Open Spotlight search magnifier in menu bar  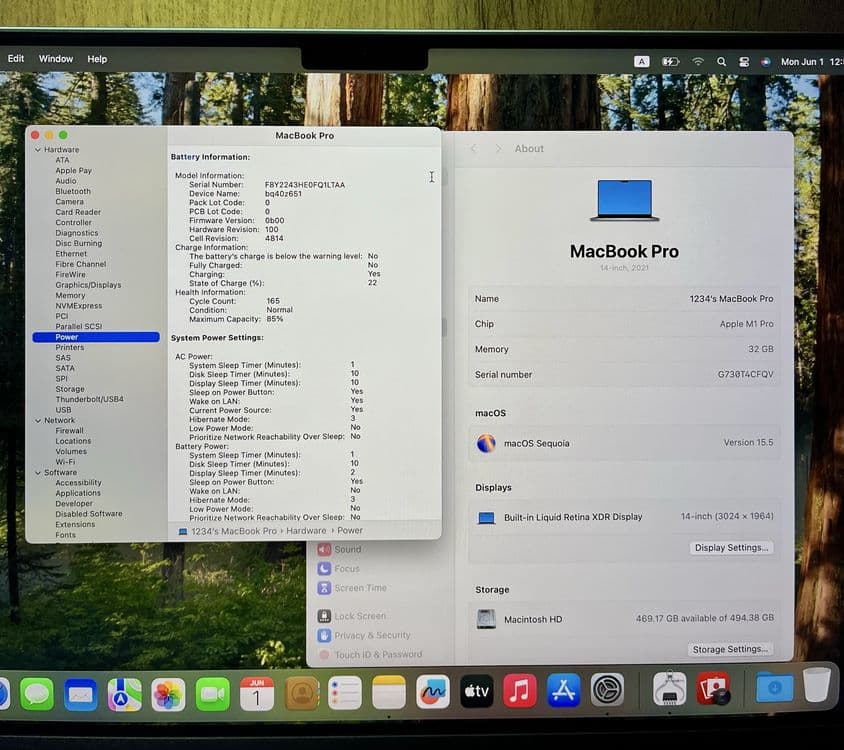721,62
